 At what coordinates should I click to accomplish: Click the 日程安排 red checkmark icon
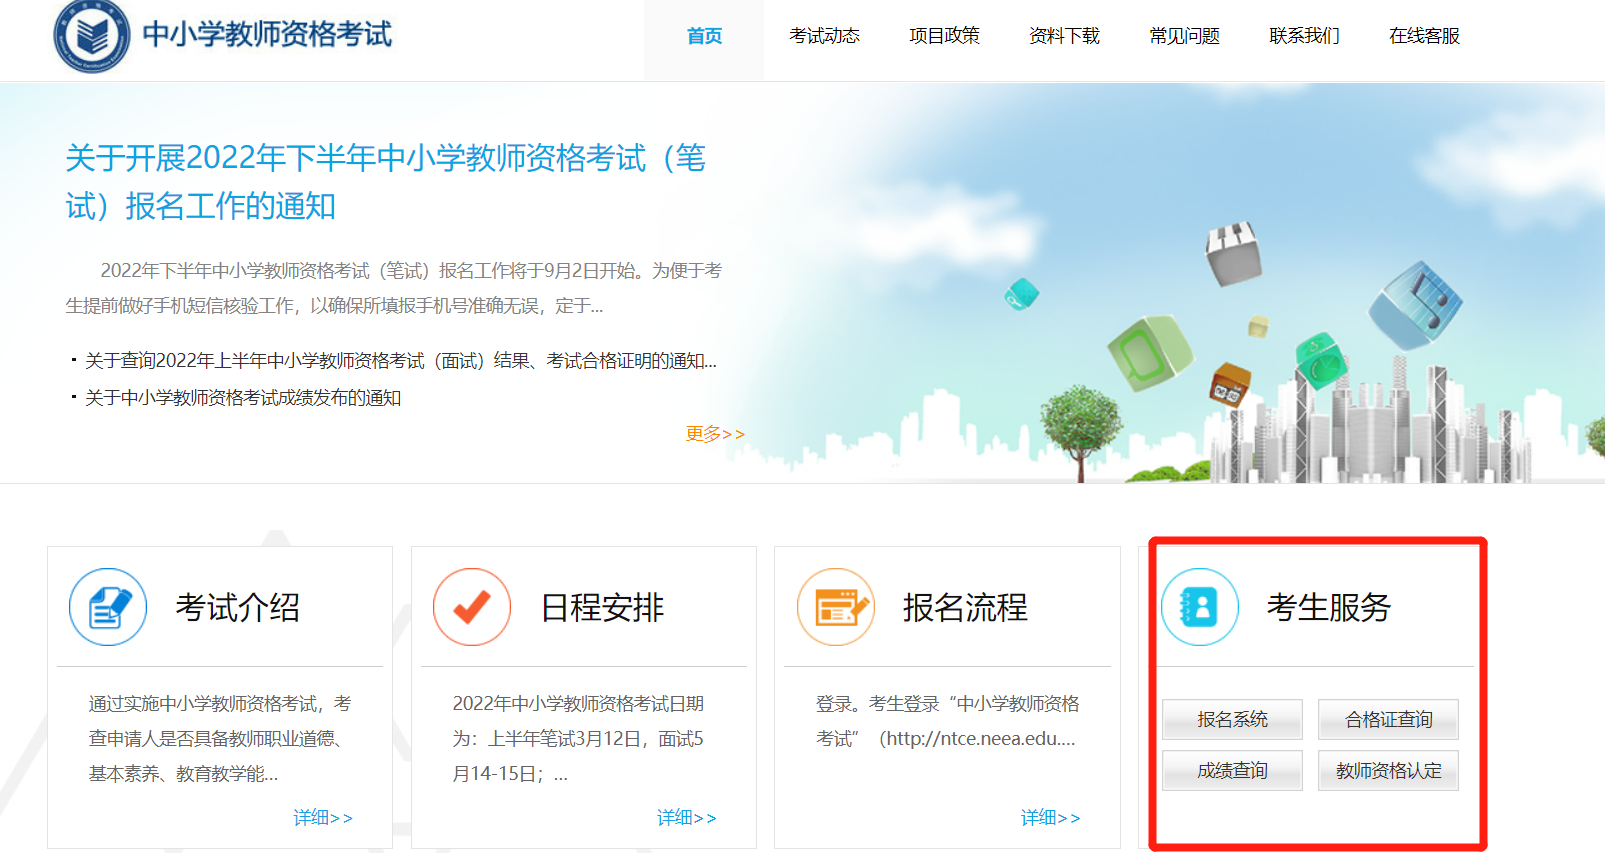click(472, 607)
